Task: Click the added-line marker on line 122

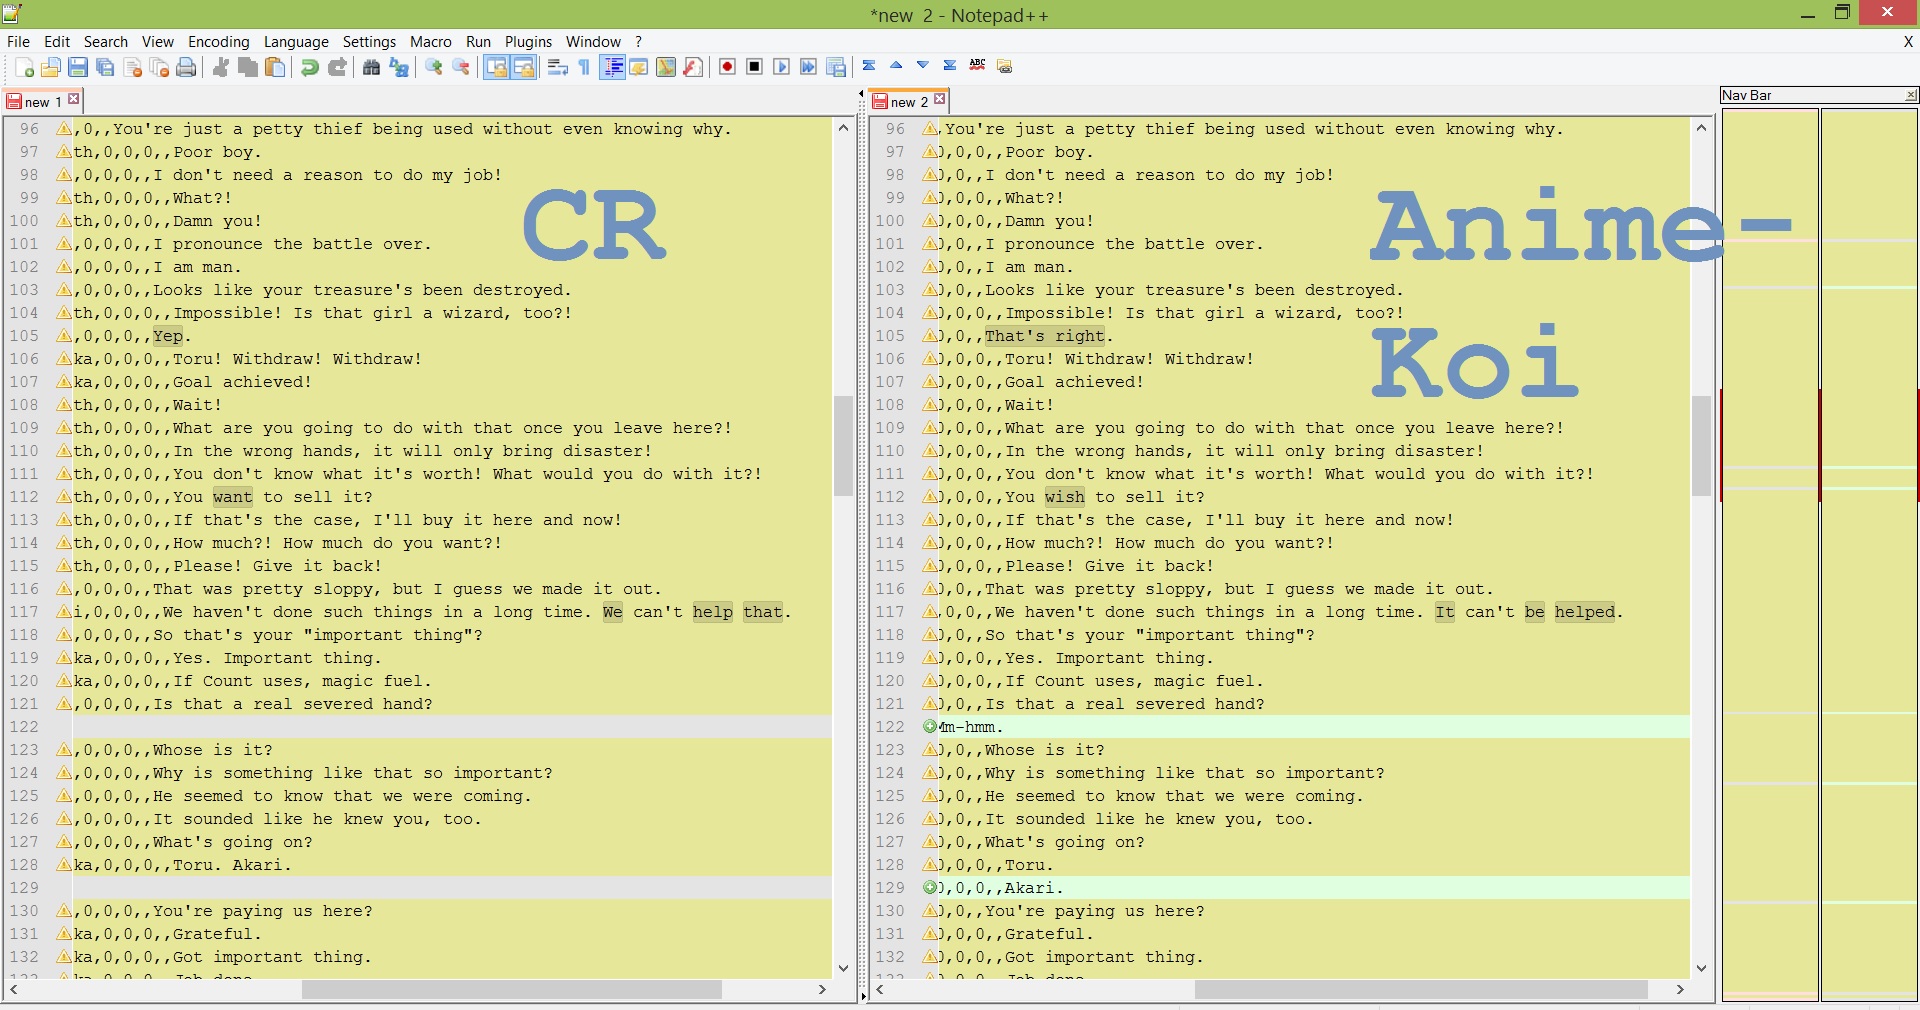Action: tap(930, 727)
